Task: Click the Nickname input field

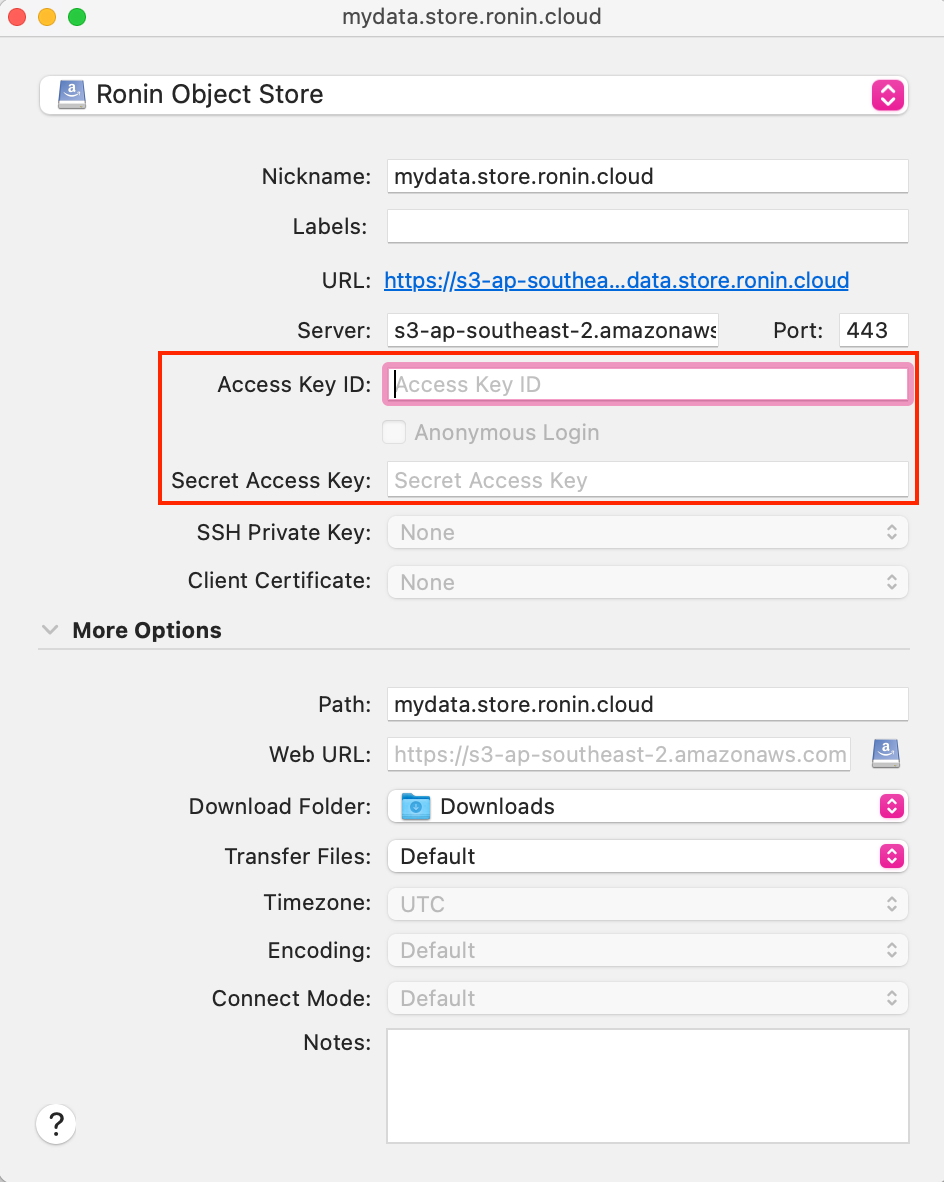Action: click(648, 176)
